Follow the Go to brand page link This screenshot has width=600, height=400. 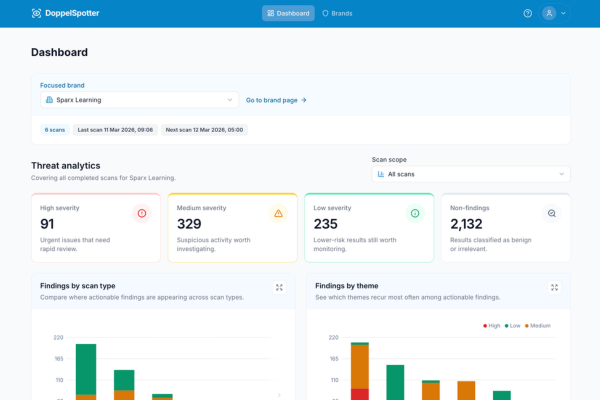coord(276,100)
